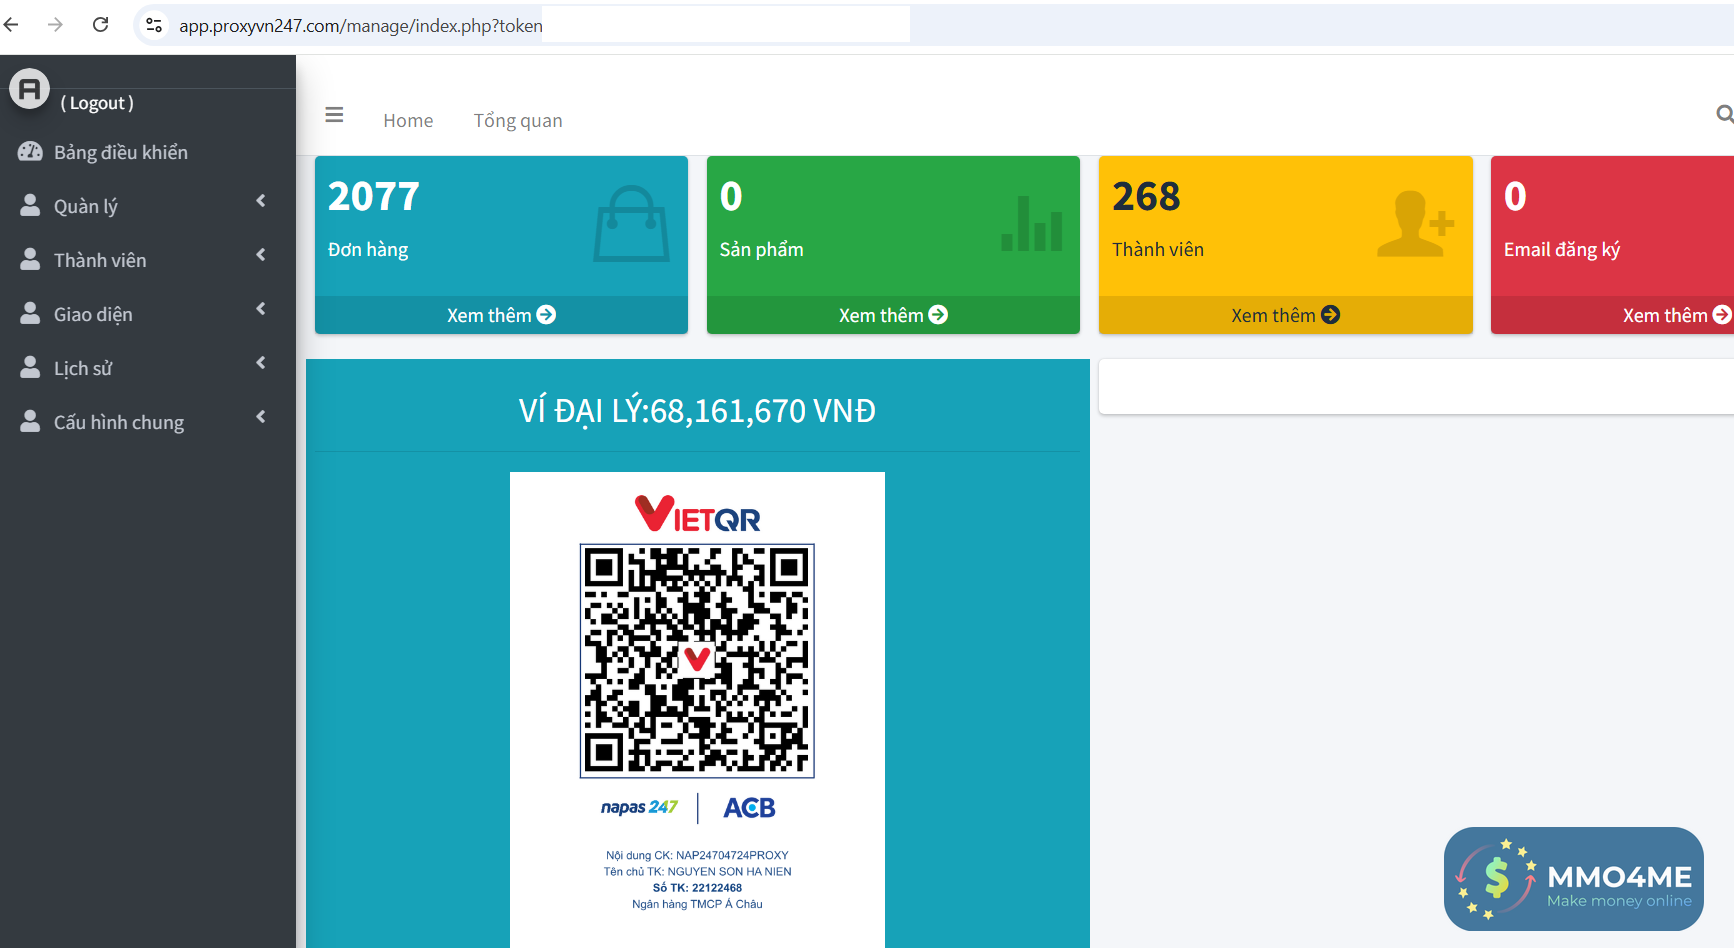
Task: Expand the Giao diện submenu chevron
Action: (x=261, y=309)
